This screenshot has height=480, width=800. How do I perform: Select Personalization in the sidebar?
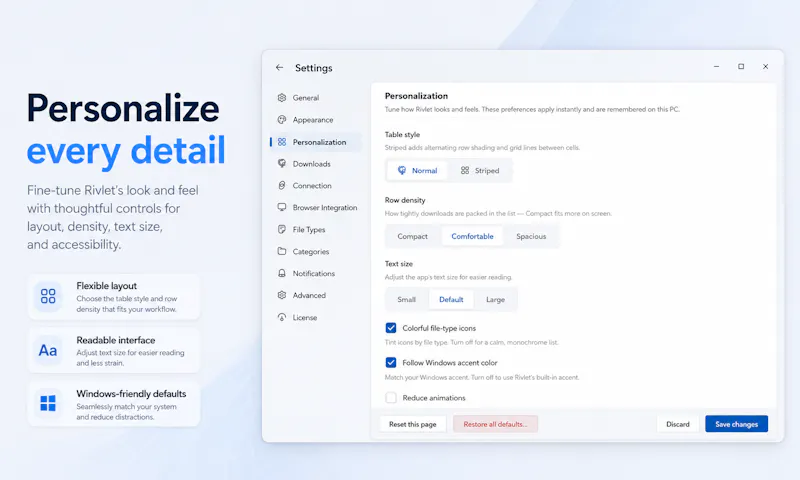coord(315,142)
